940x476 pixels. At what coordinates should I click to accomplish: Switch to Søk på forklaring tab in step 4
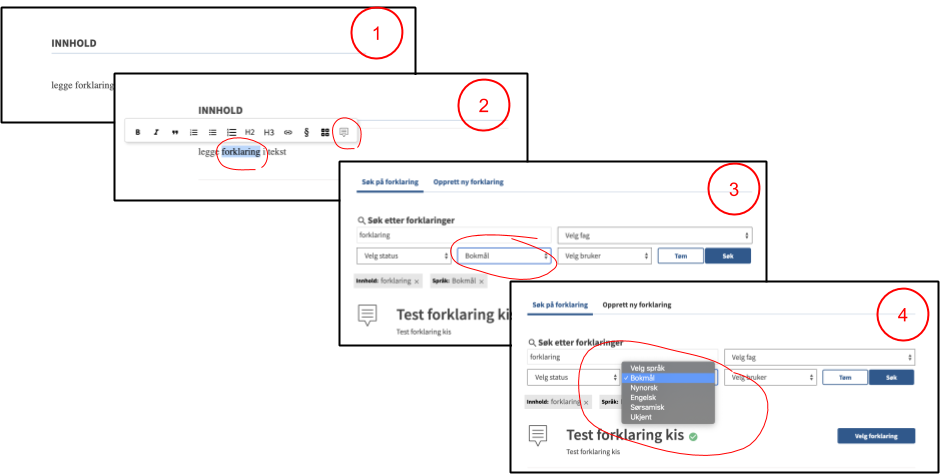click(560, 305)
